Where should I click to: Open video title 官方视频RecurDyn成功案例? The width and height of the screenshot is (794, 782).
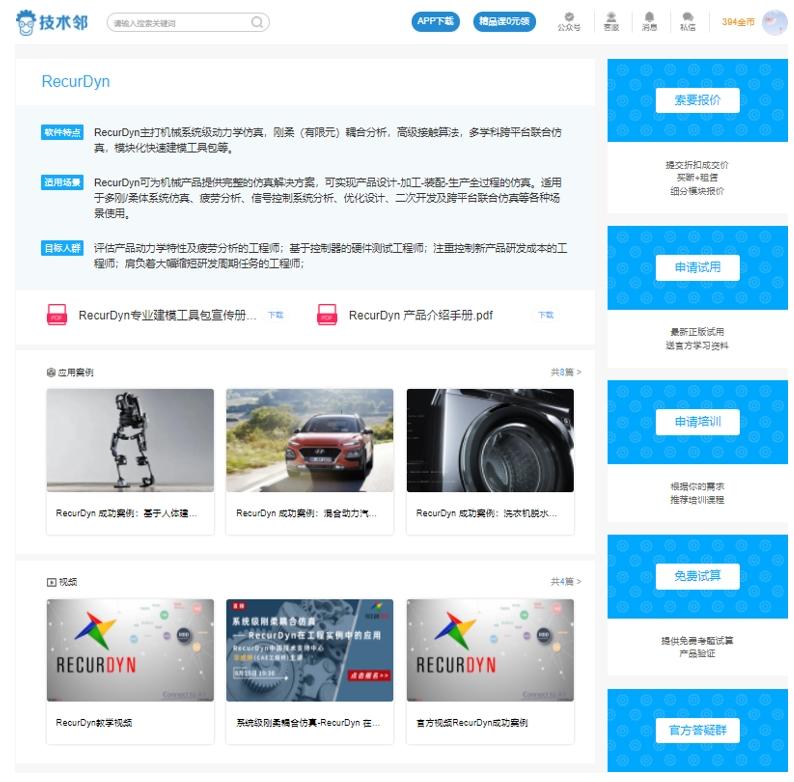pos(472,723)
